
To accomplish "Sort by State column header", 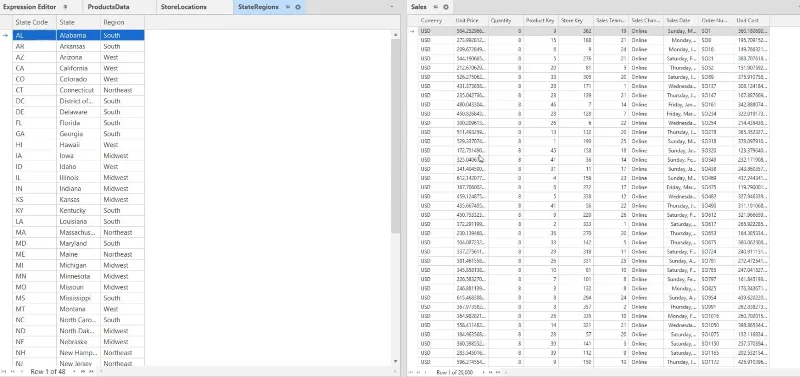I will tap(78, 22).
